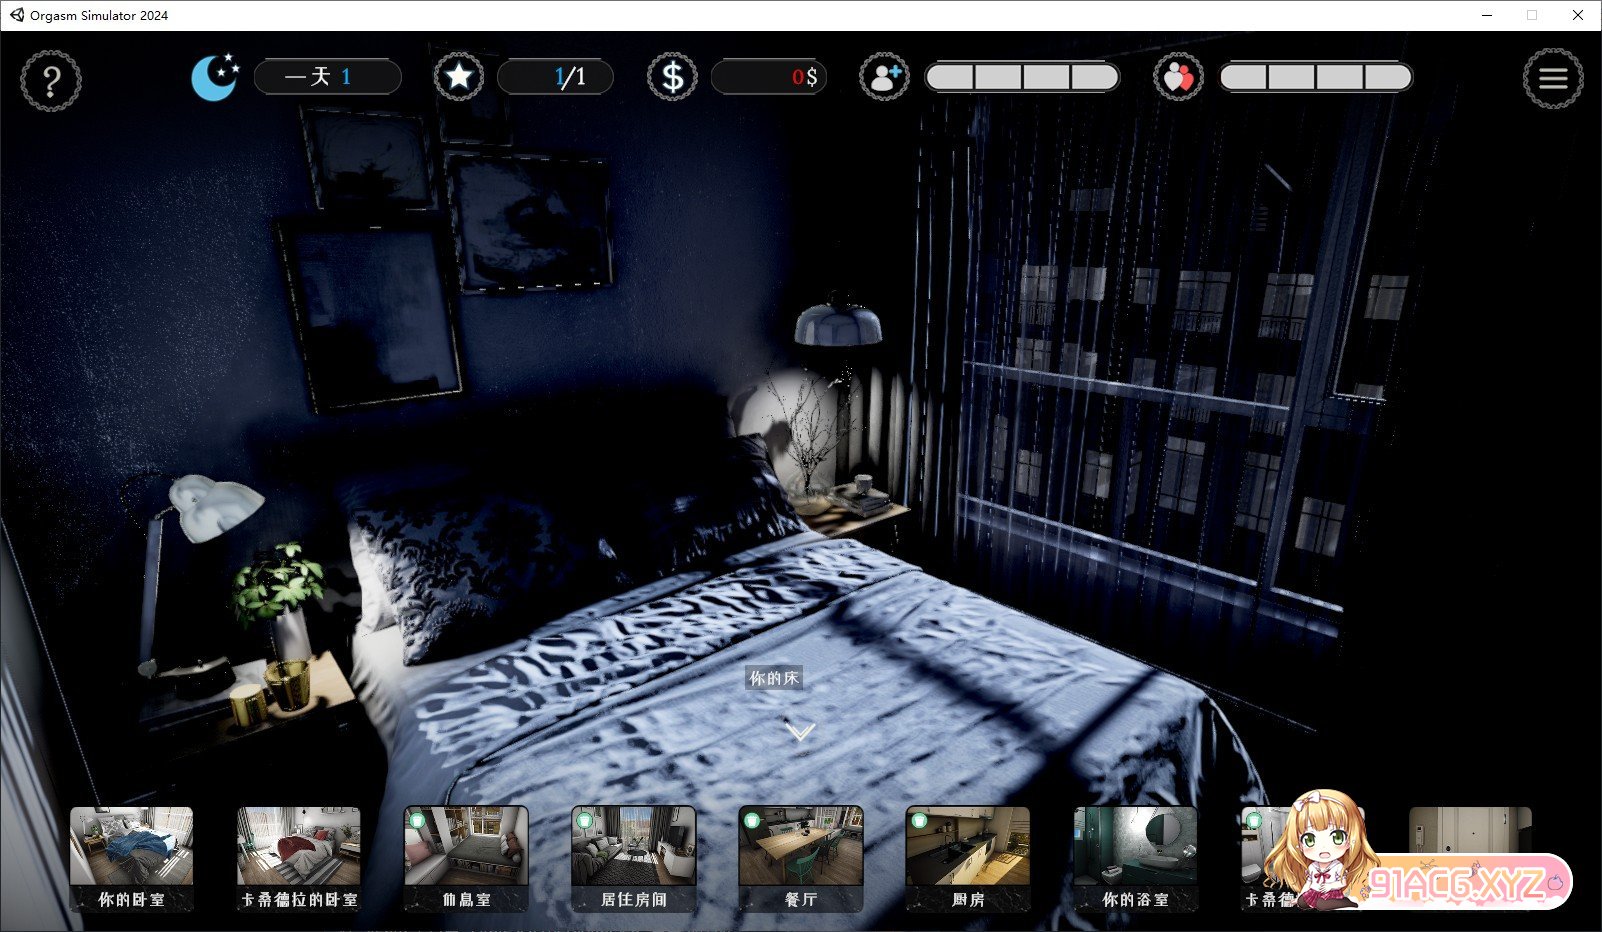1602x932 pixels.
Task: Click the couple with heart icon
Action: tap(1178, 77)
